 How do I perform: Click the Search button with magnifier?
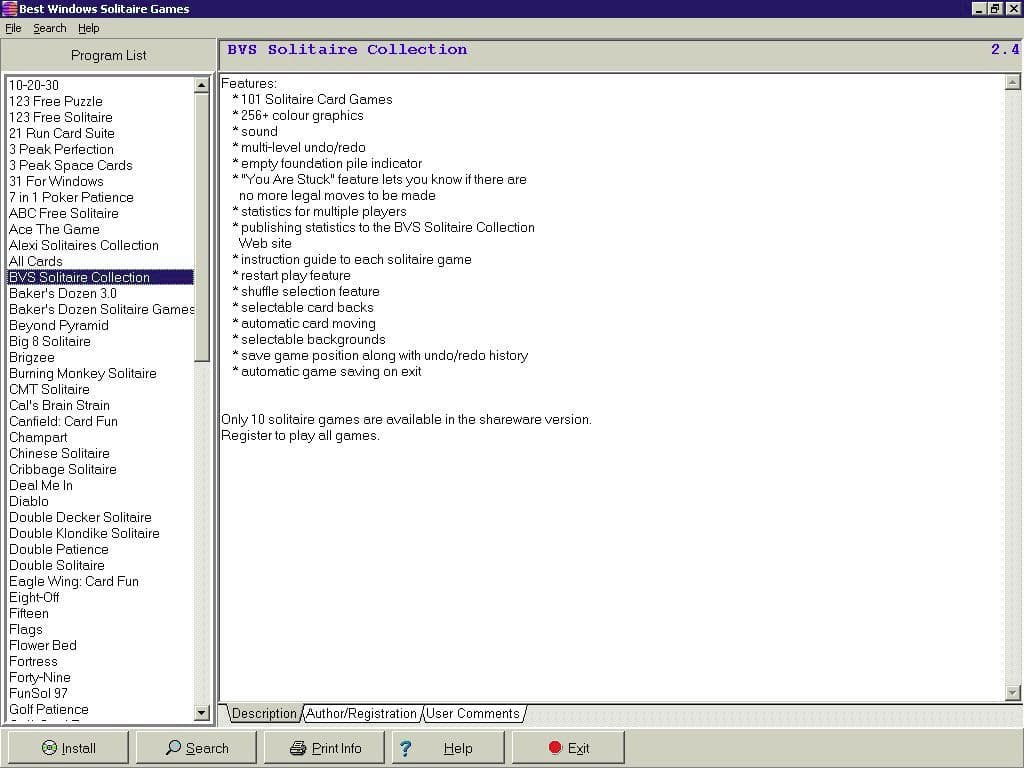[x=196, y=748]
